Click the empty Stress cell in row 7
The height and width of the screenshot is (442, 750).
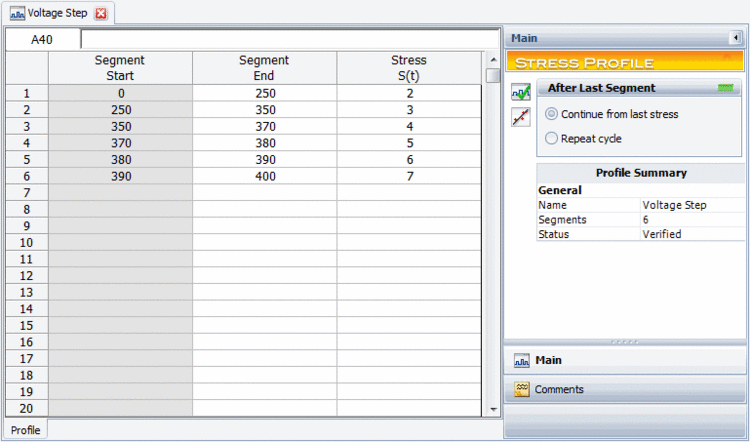coord(409,193)
